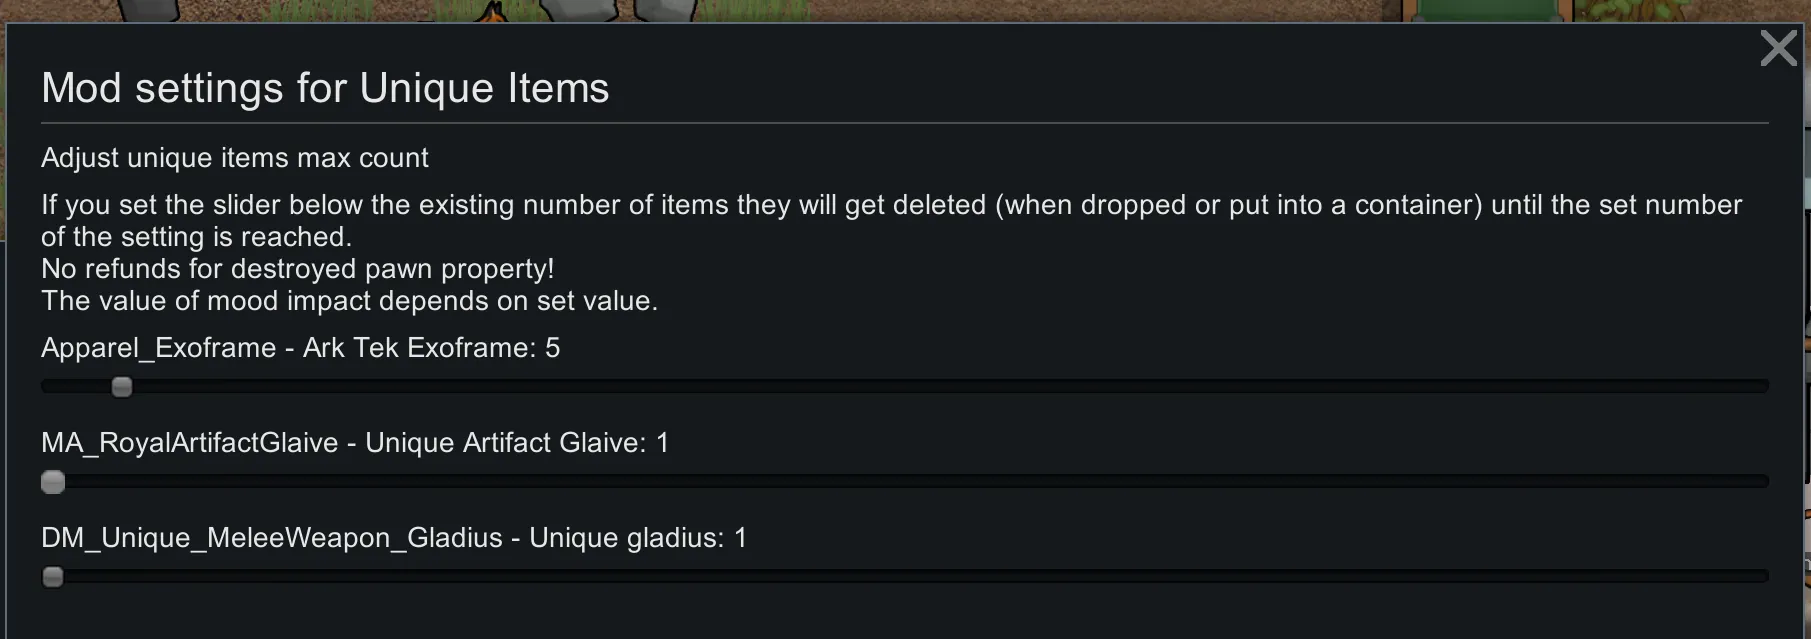Screen dimensions: 1811x639
Task: Click right end of Artifact Glaive slider track
Action: point(1765,481)
